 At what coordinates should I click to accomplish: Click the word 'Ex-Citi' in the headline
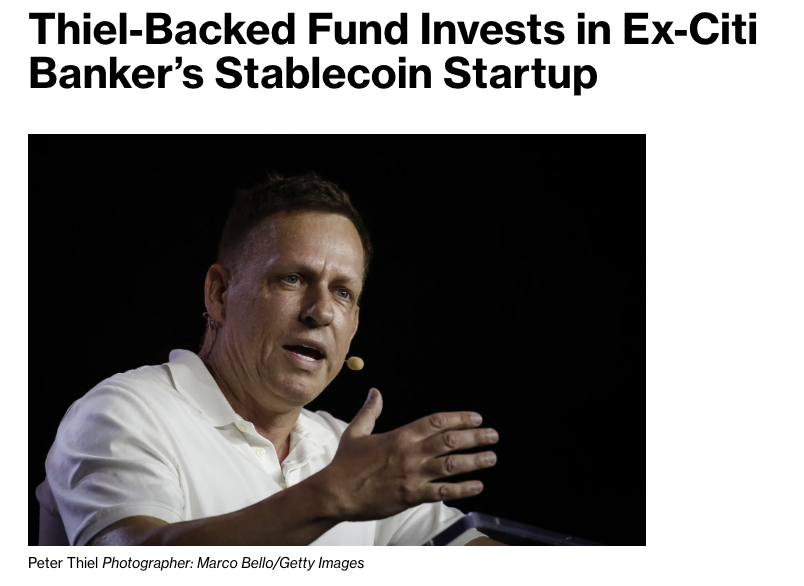(690, 29)
